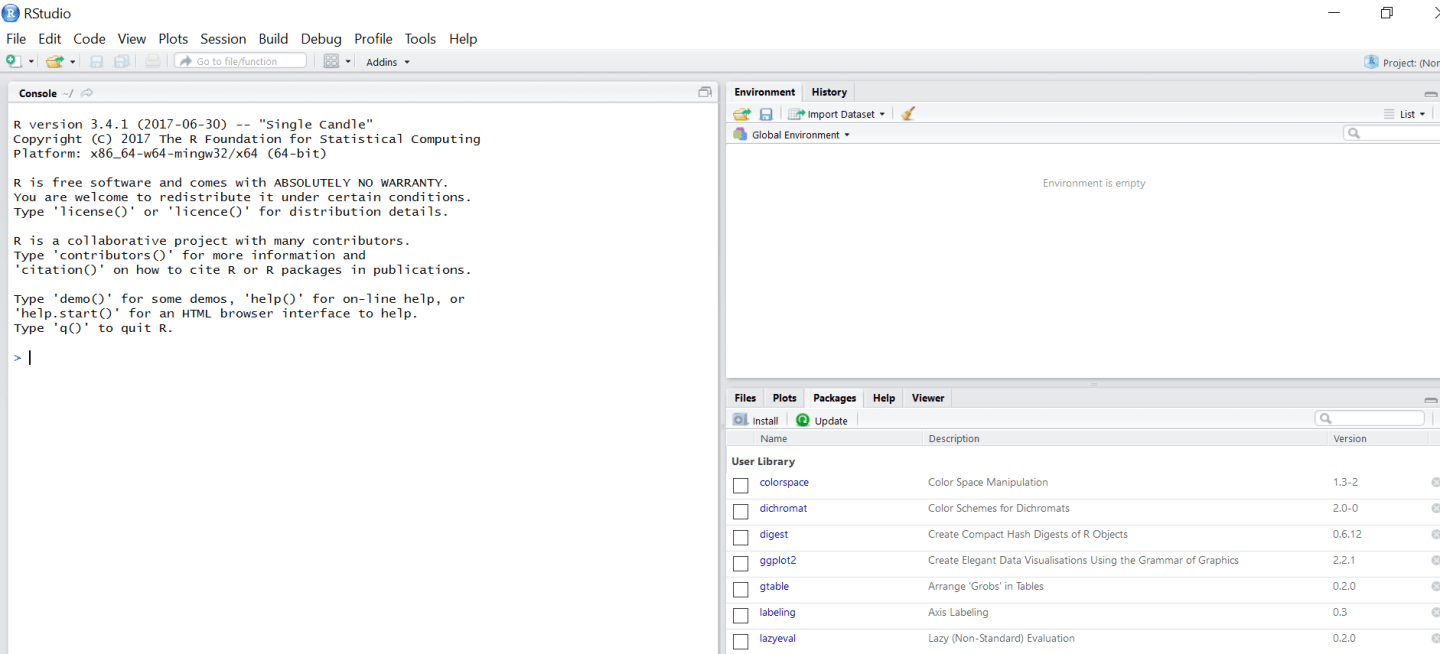1440x654 pixels.
Task: Tick the labeling package checkbox
Action: pyautogui.click(x=741, y=616)
